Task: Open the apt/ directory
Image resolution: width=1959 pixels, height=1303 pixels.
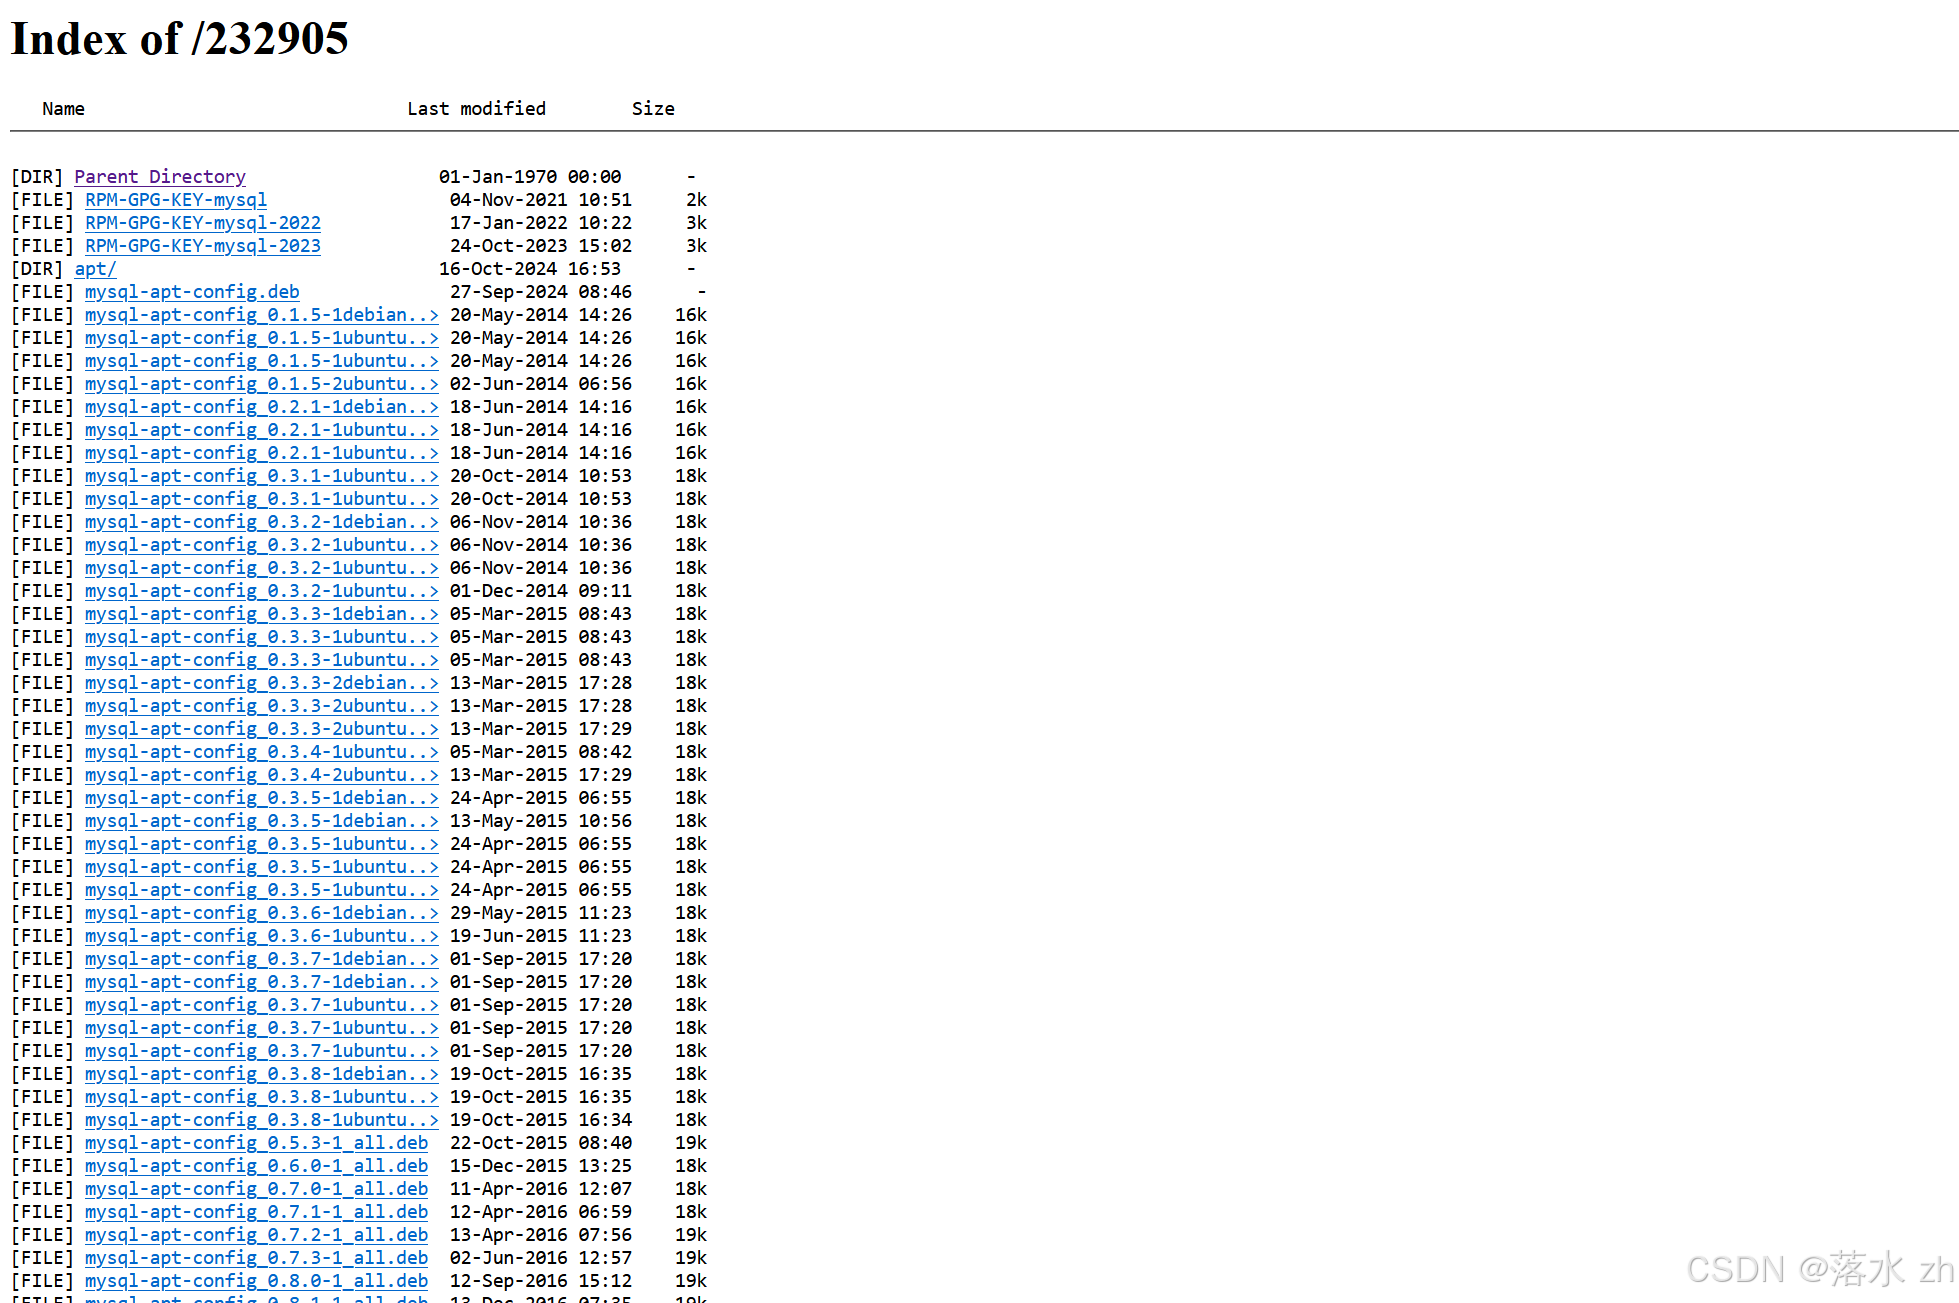Action: click(x=95, y=269)
